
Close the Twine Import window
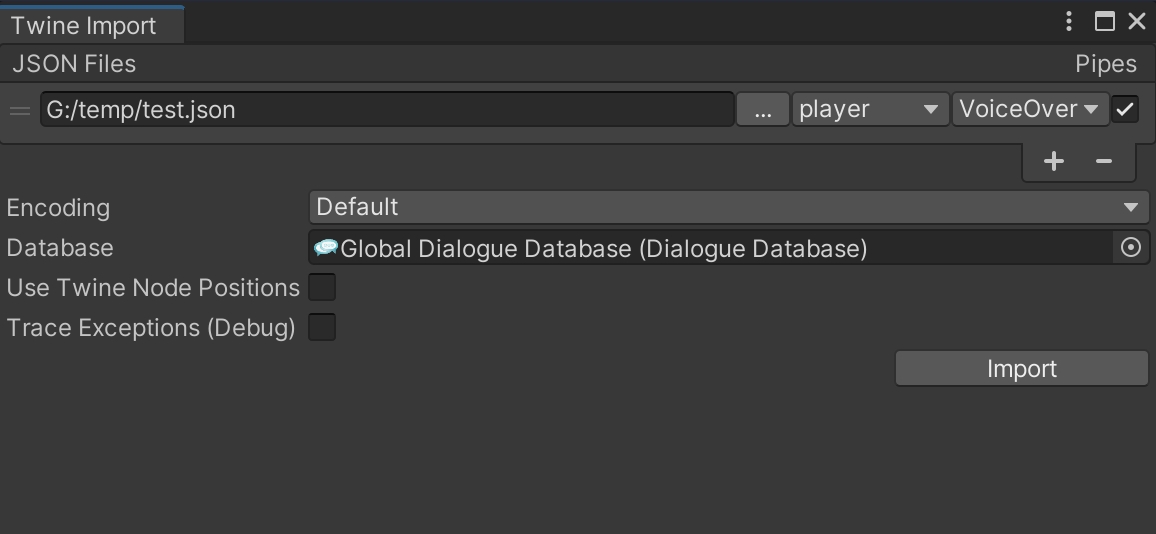coord(1137,21)
